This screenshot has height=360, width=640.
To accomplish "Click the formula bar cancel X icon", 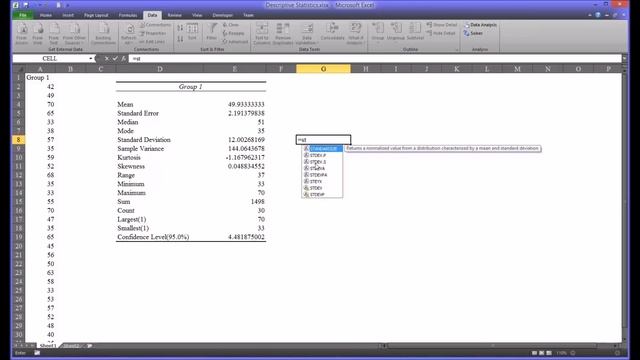I will click(107, 59).
